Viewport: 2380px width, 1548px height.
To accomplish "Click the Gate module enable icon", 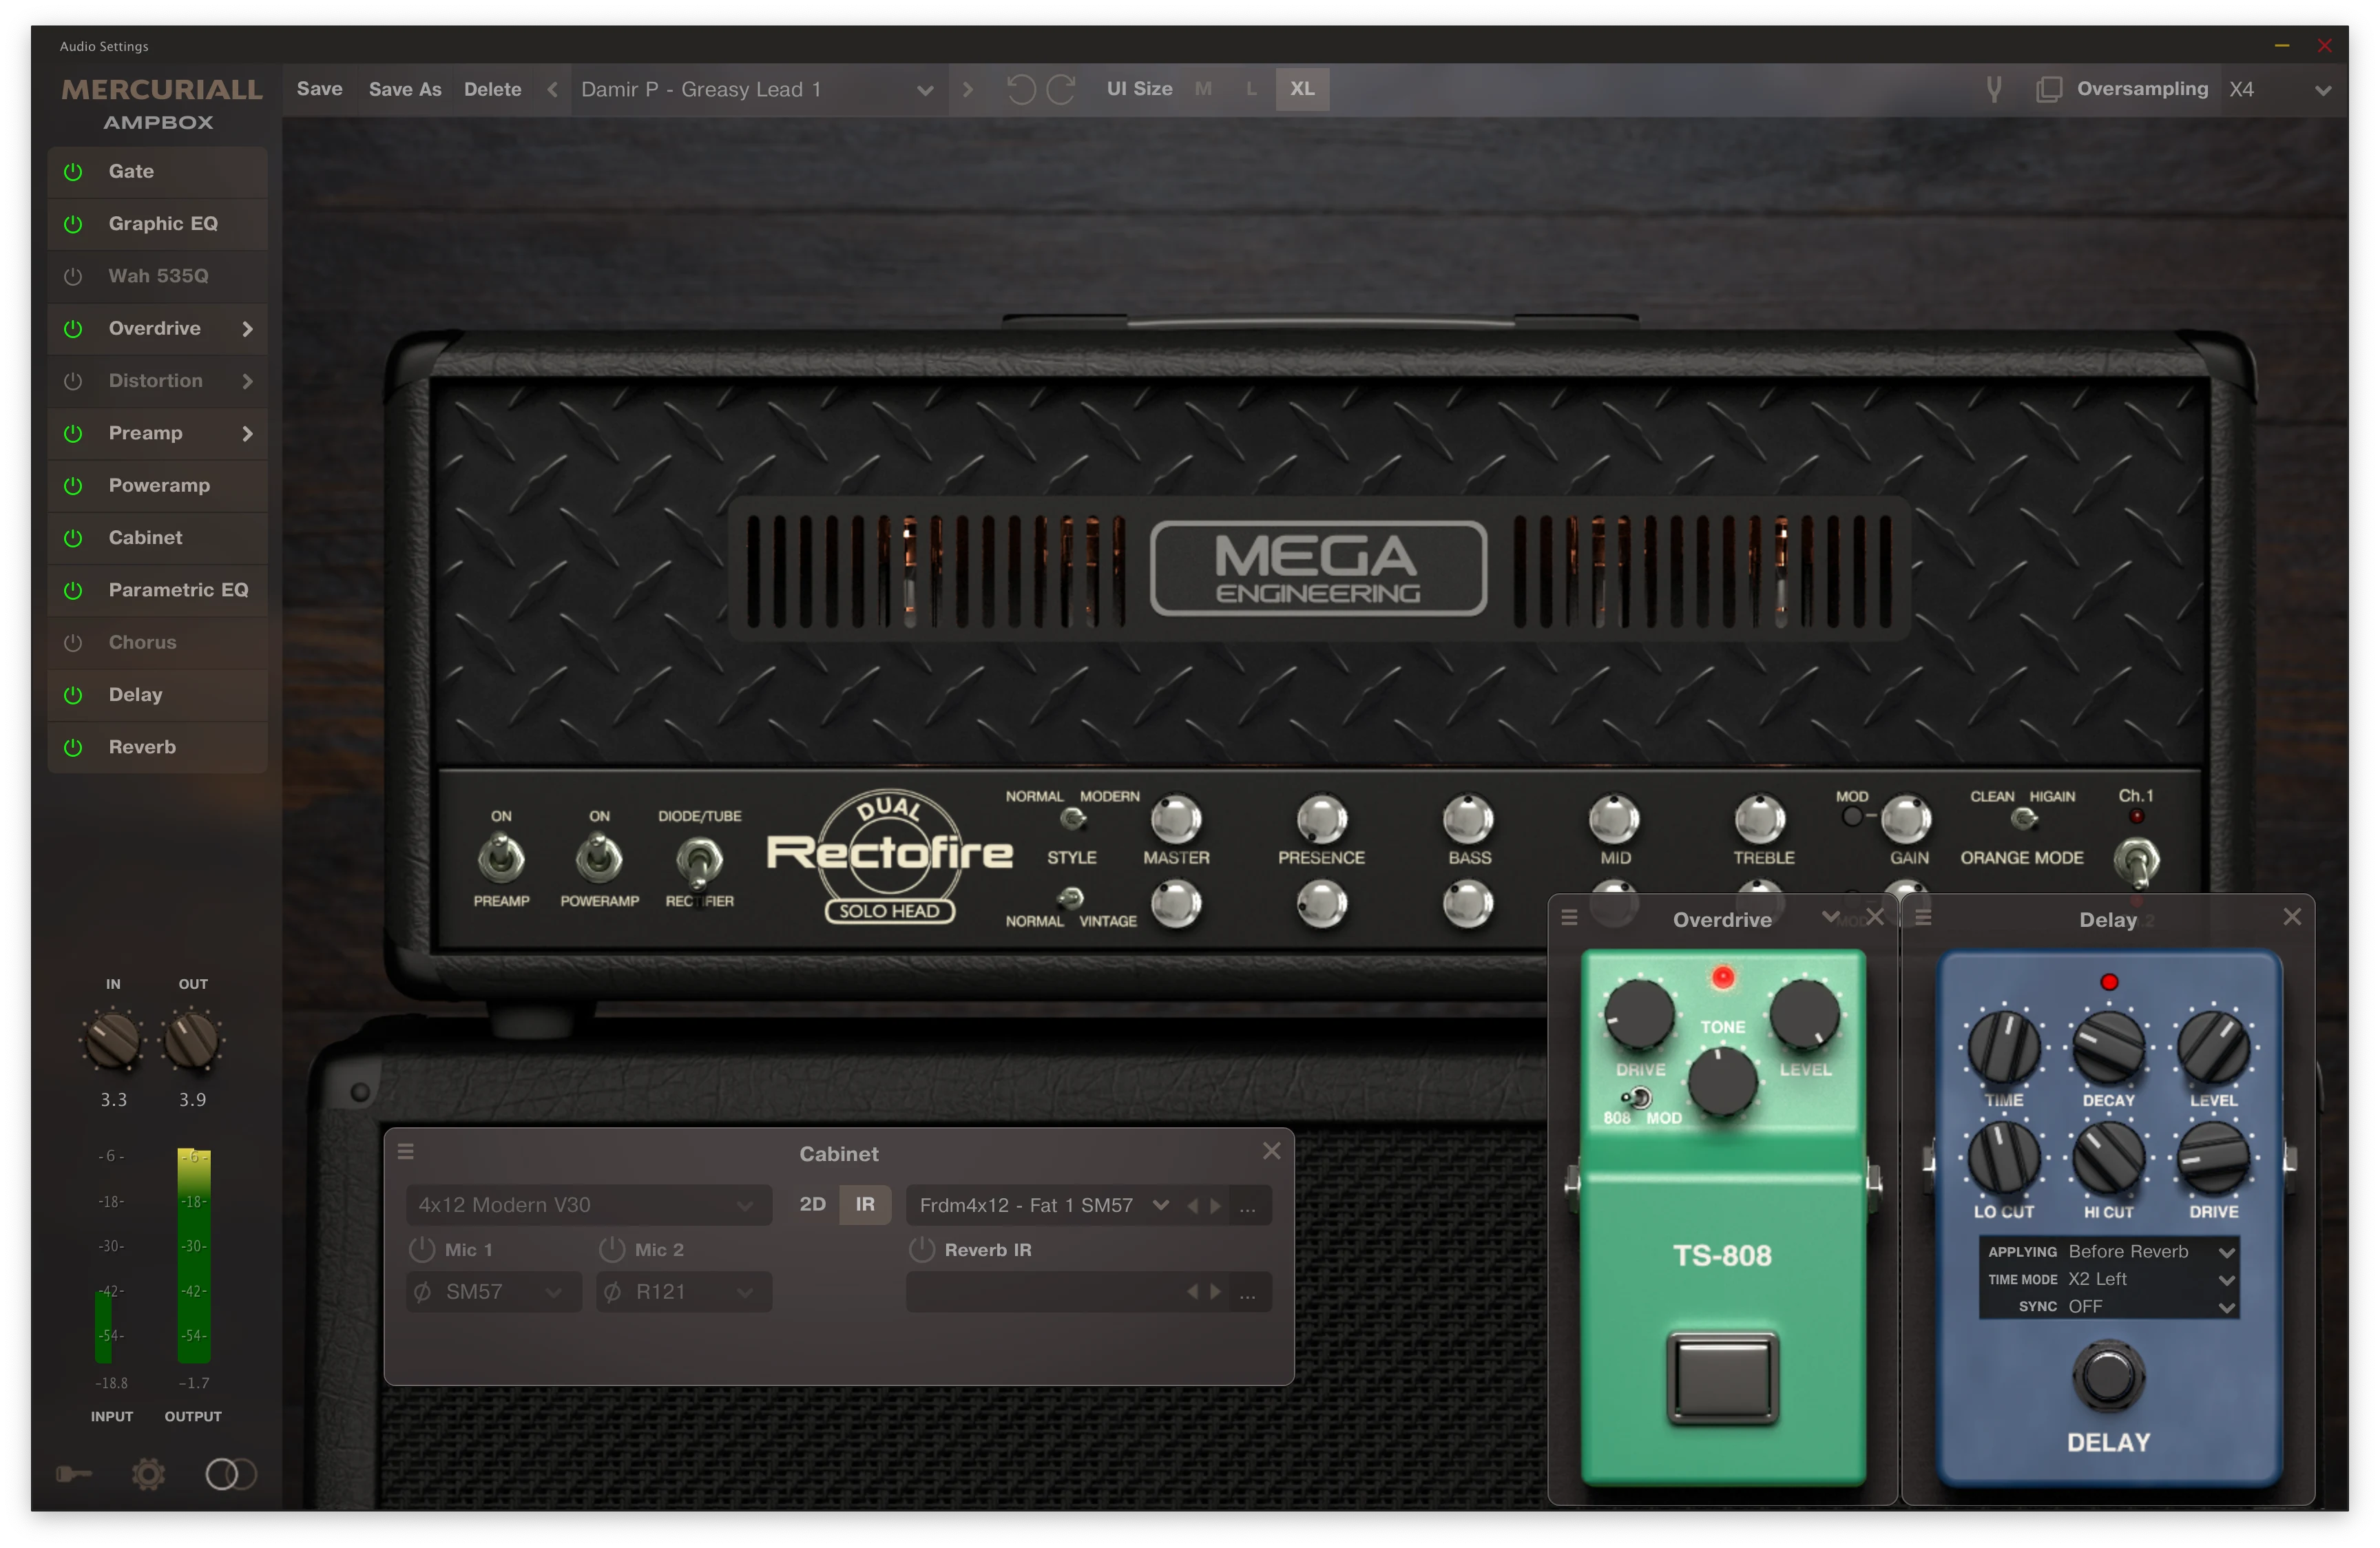I will coord(73,171).
